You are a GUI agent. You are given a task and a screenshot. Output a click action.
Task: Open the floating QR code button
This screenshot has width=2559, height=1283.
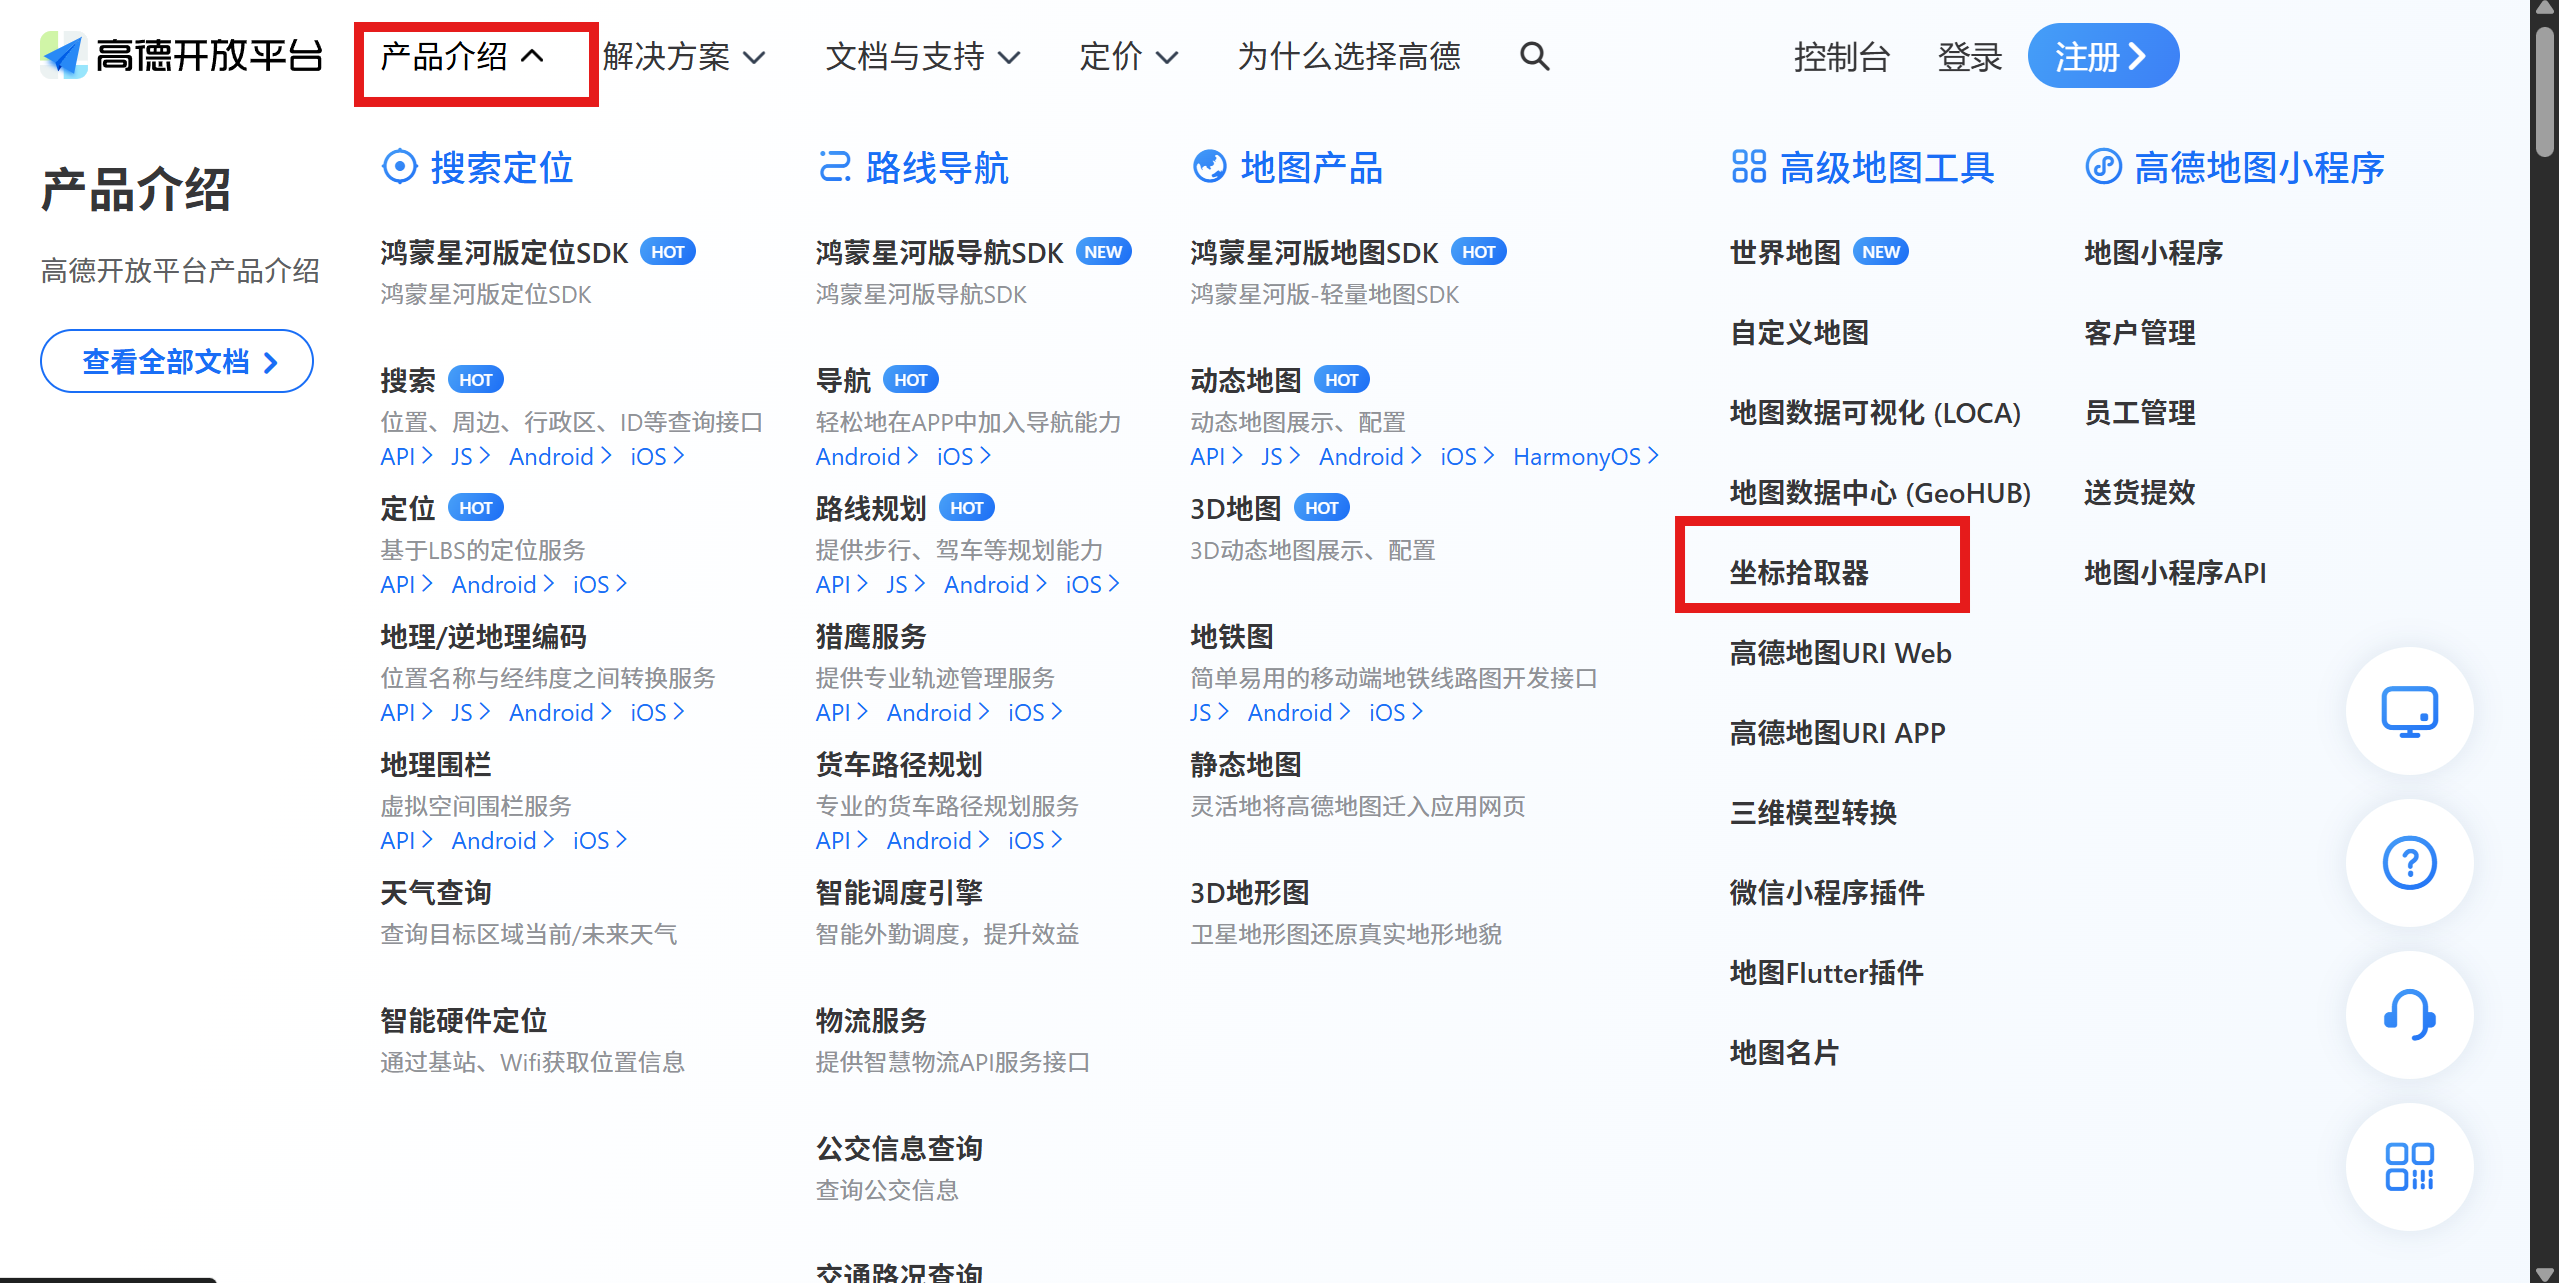(x=2409, y=1167)
